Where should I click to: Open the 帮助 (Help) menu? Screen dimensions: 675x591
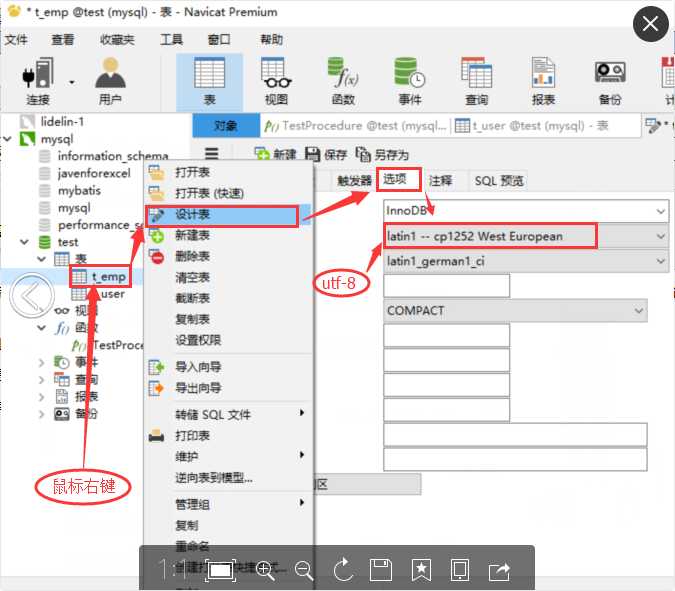point(272,40)
